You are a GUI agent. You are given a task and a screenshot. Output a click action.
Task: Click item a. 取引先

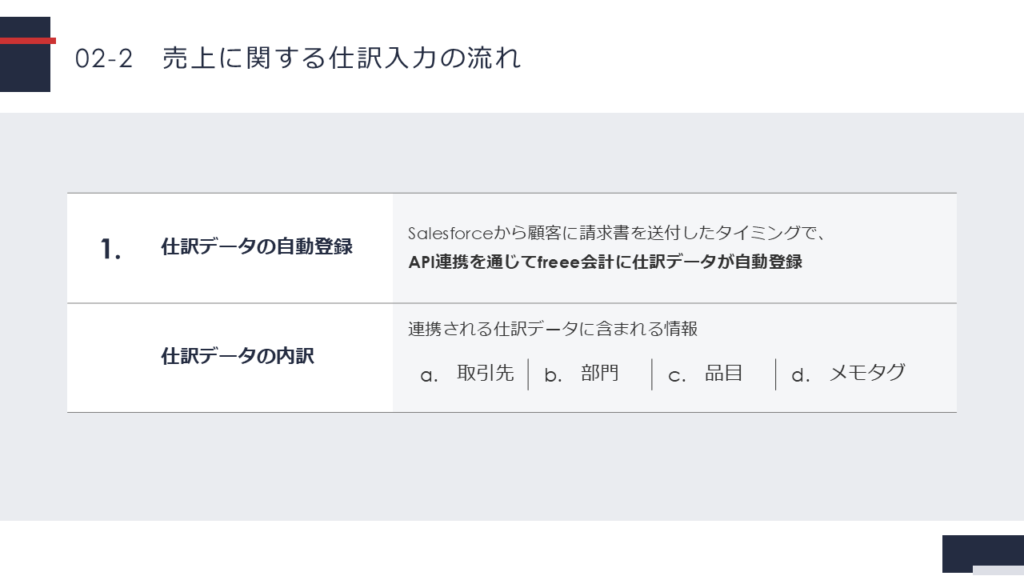tap(467, 374)
